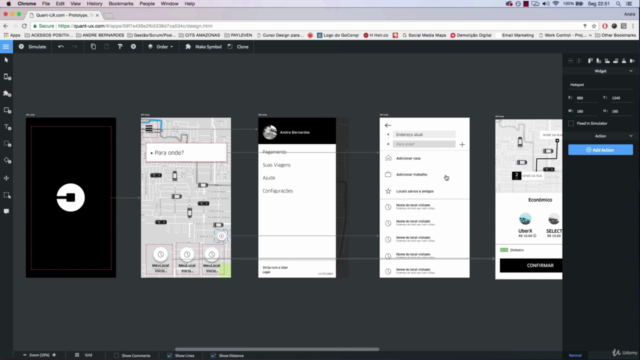Image resolution: width=640 pixels, height=360 pixels.
Task: Click the Y position field
Action: pyautogui.click(x=621, y=98)
